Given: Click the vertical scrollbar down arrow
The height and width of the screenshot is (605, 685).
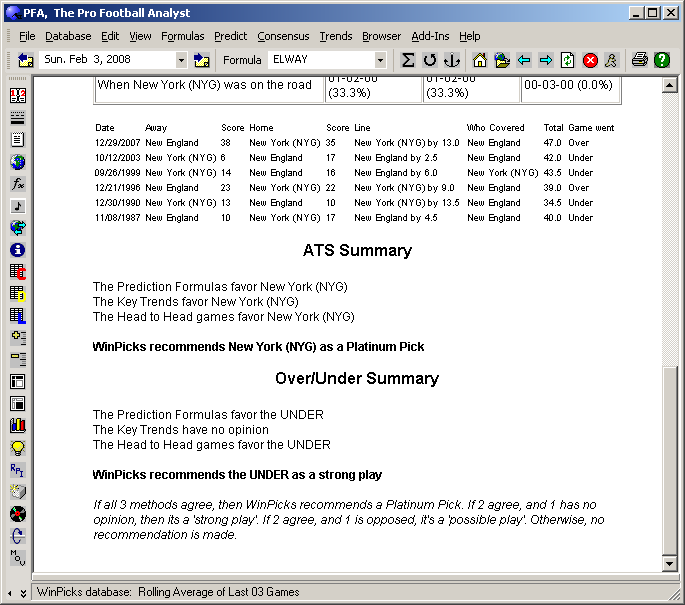Looking at the screenshot, I should (x=669, y=563).
